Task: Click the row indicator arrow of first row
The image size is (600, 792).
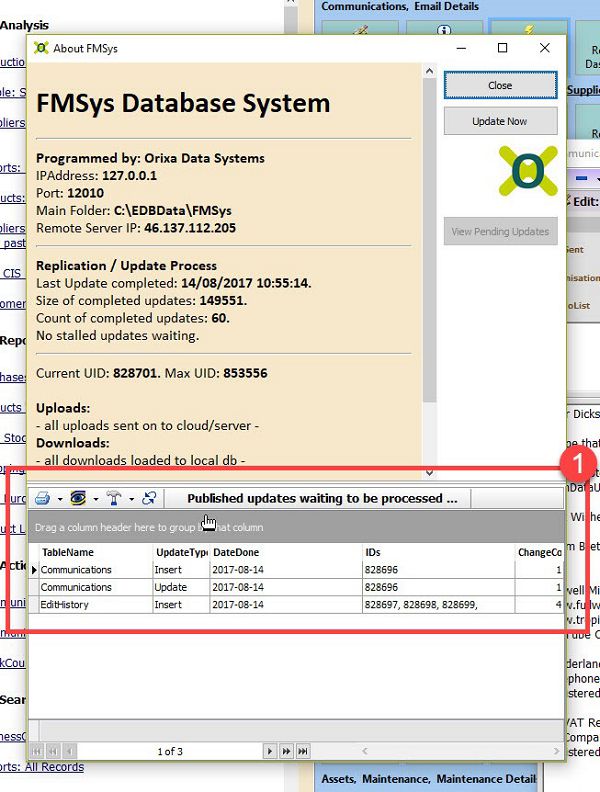Action: point(34,570)
